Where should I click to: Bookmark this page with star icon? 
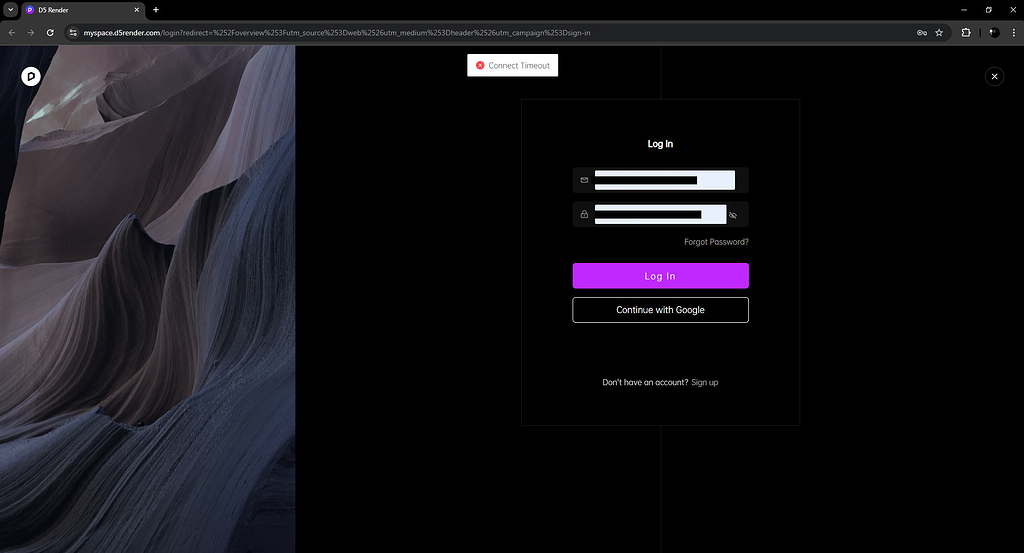[939, 33]
